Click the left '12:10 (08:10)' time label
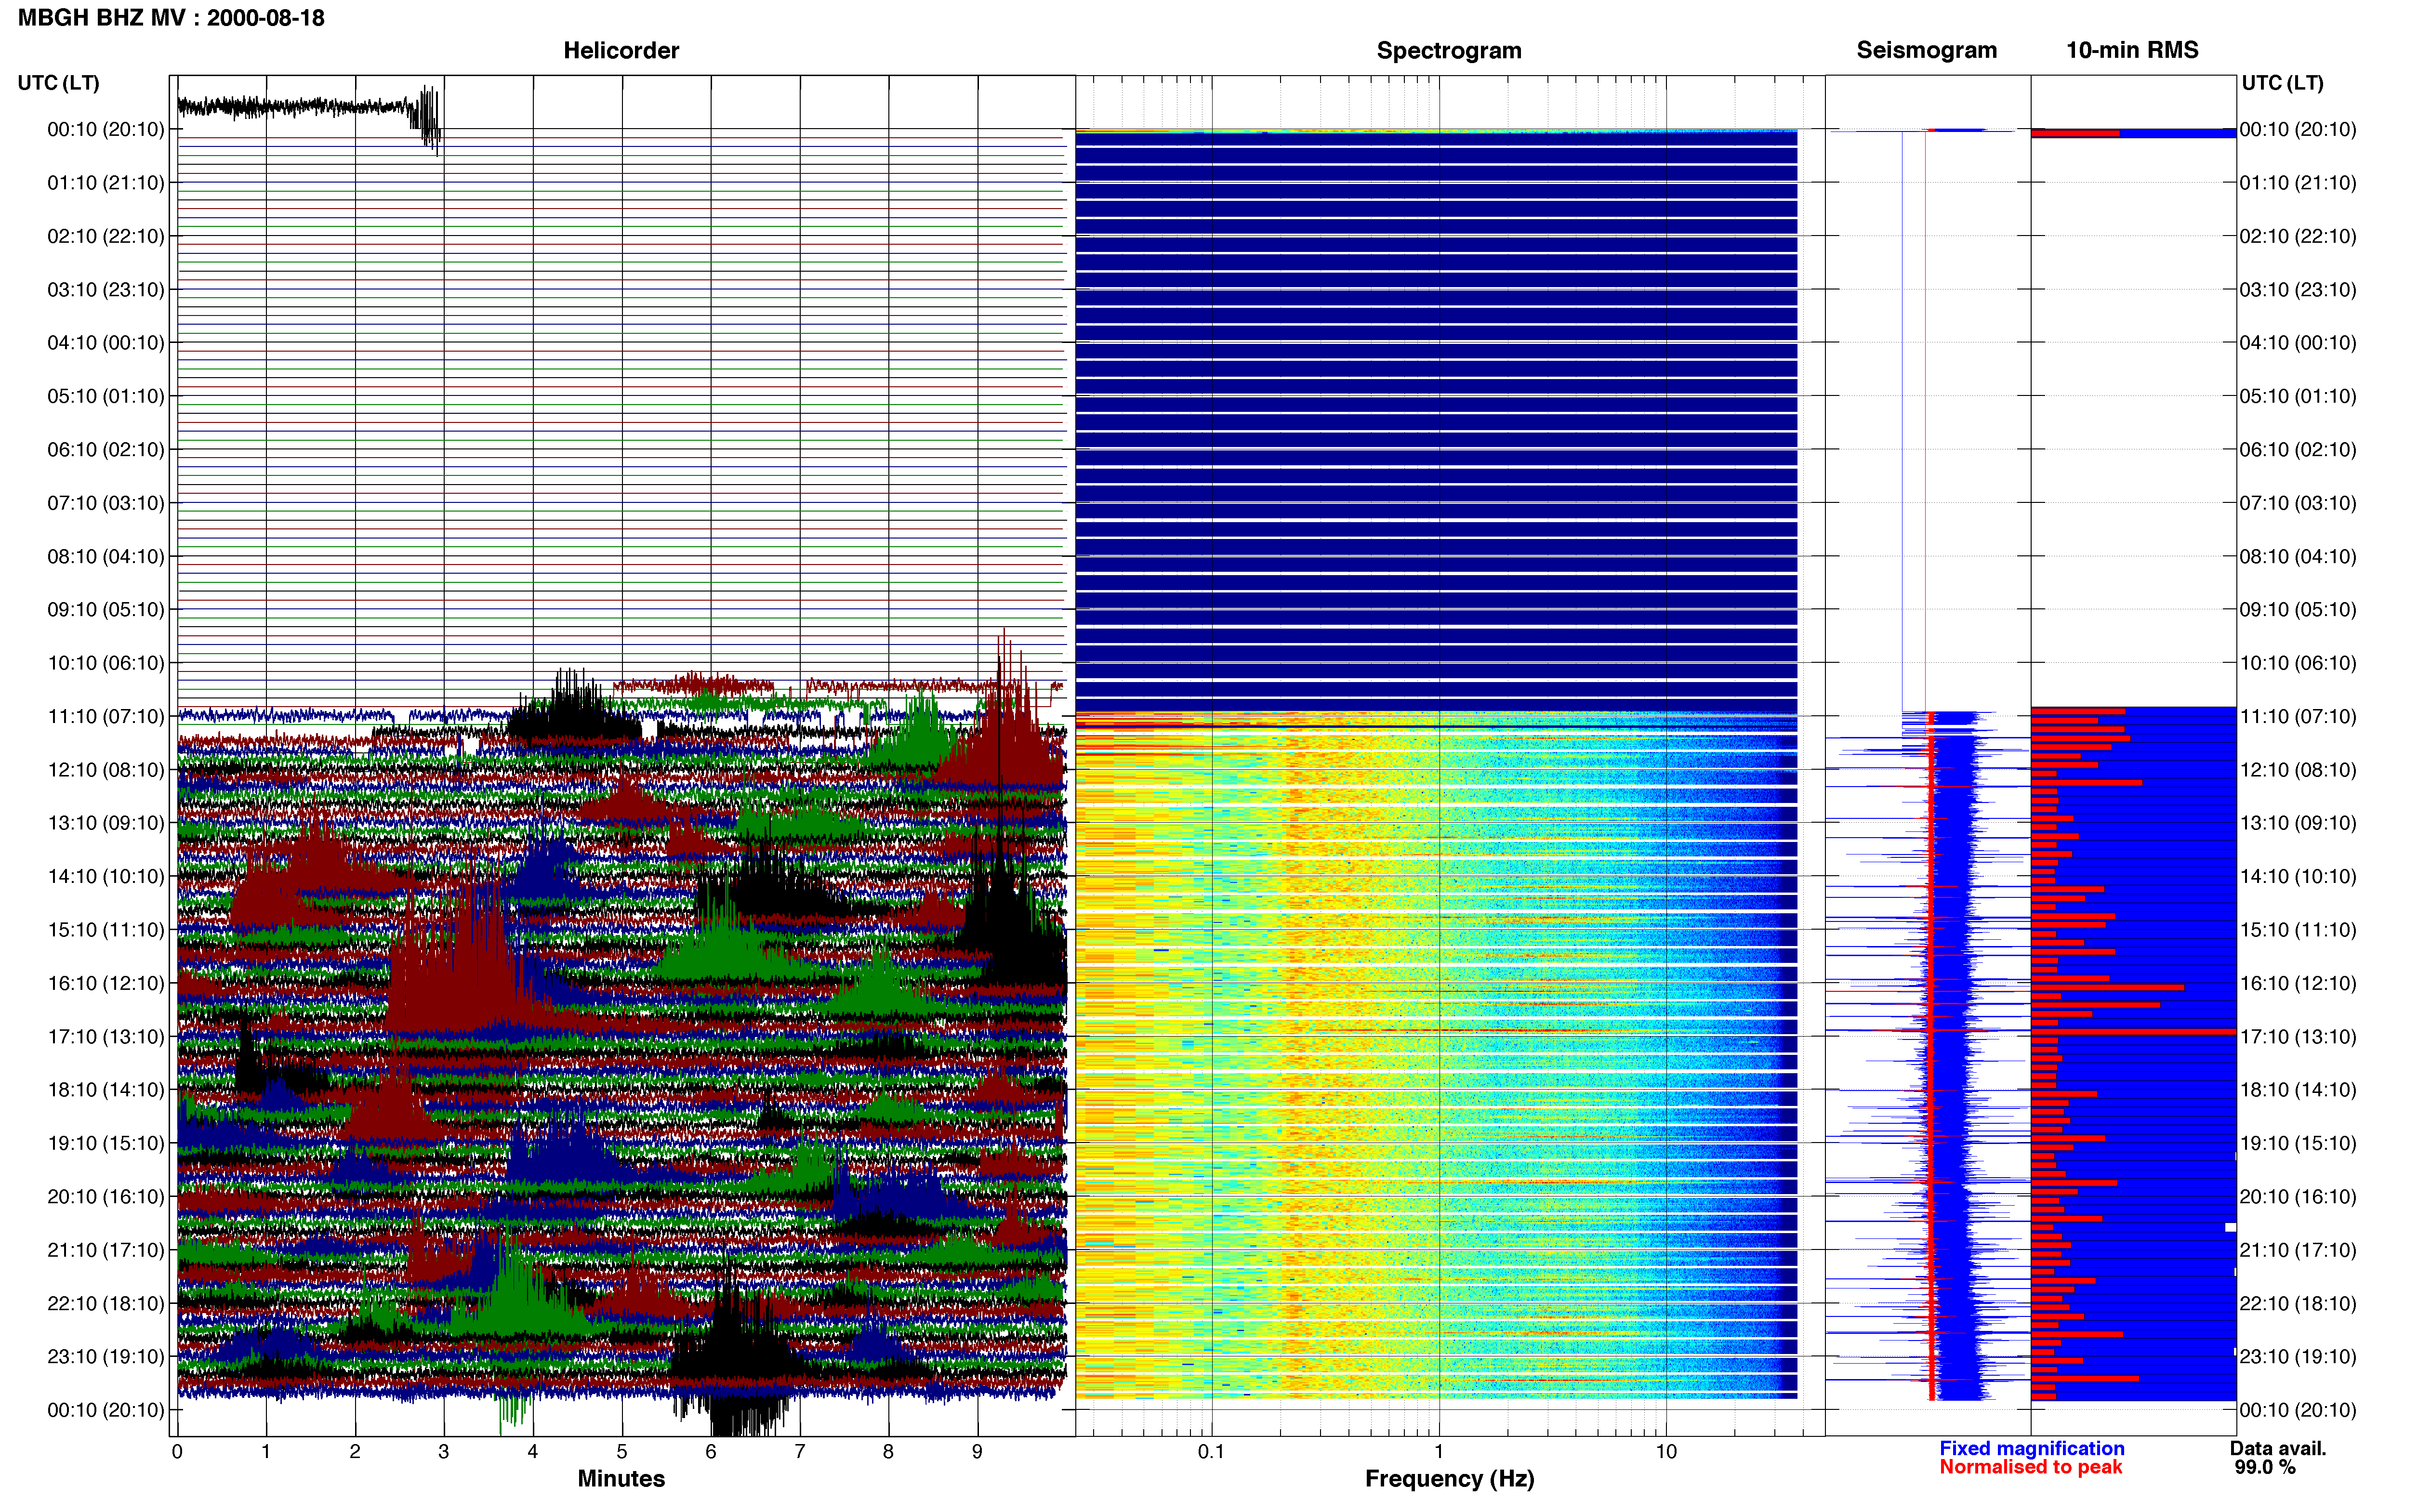2418x1512 pixels. pyautogui.click(x=106, y=770)
